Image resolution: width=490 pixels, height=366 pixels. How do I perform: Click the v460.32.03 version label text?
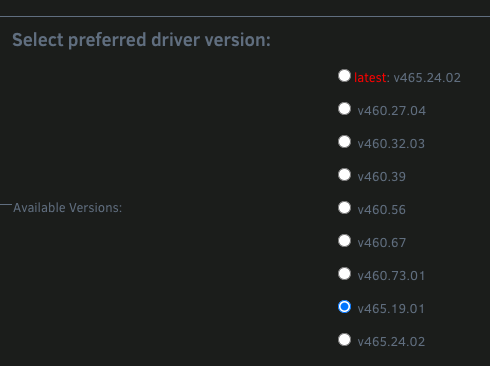(x=391, y=144)
